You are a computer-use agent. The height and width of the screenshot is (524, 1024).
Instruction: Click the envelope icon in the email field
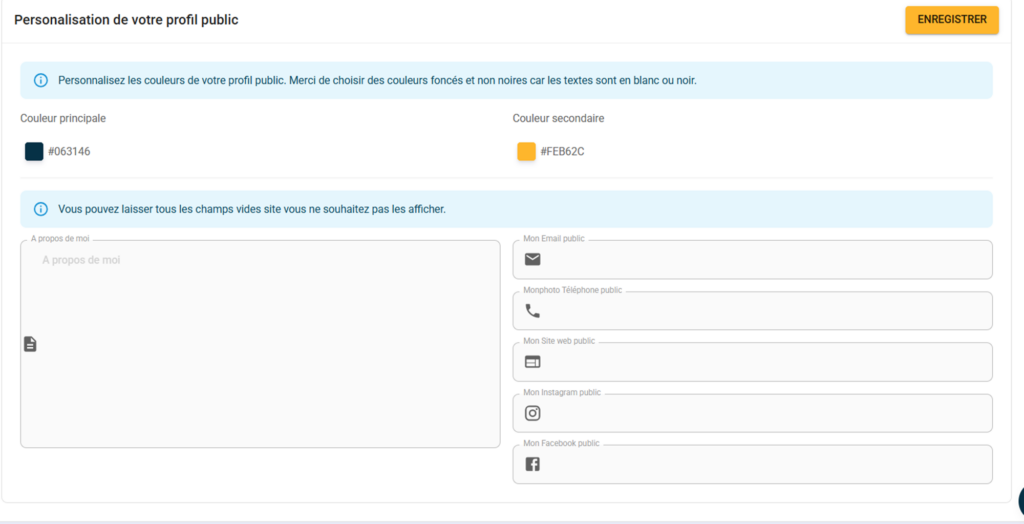tap(533, 260)
